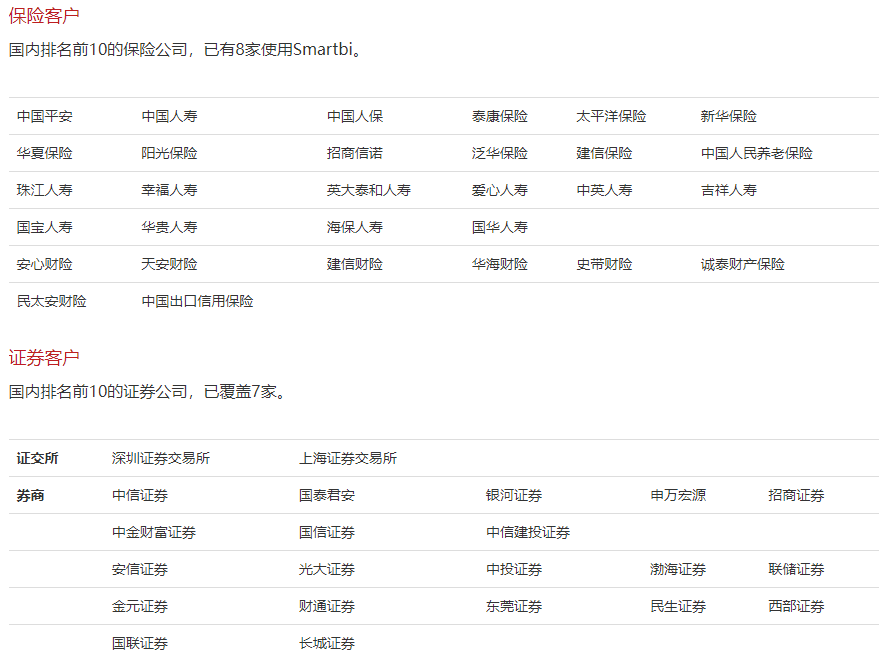Select 深圳证券交易所 in the table

(x=161, y=458)
